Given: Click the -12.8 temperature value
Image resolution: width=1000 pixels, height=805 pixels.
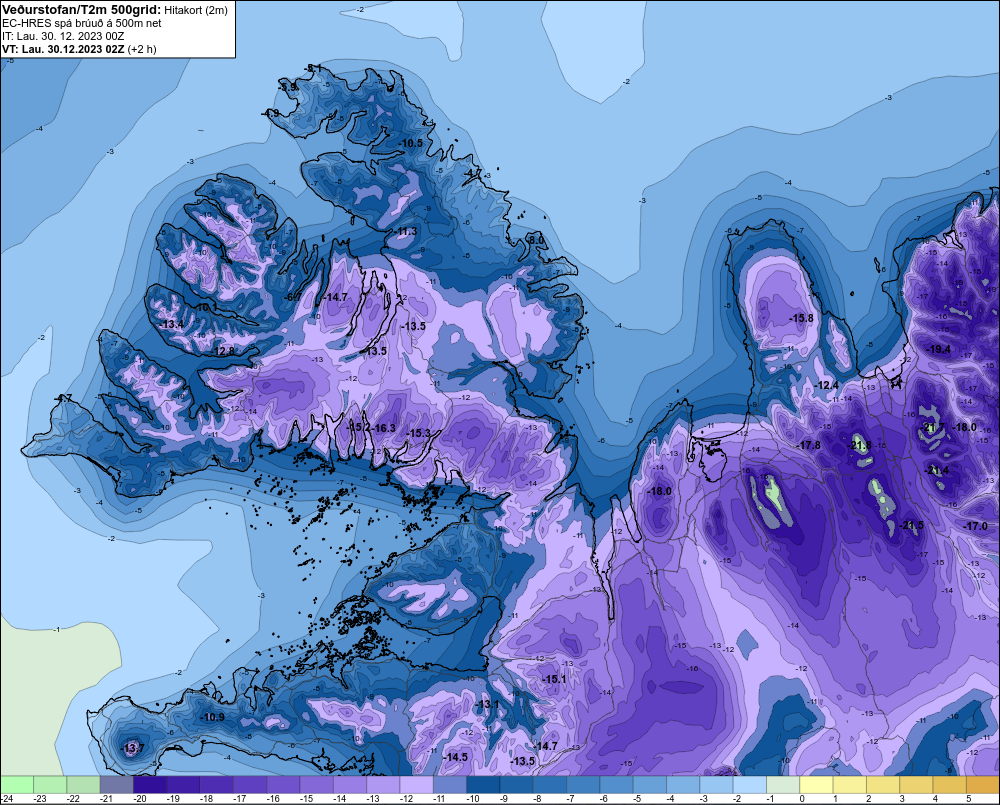Looking at the screenshot, I should click(223, 351).
